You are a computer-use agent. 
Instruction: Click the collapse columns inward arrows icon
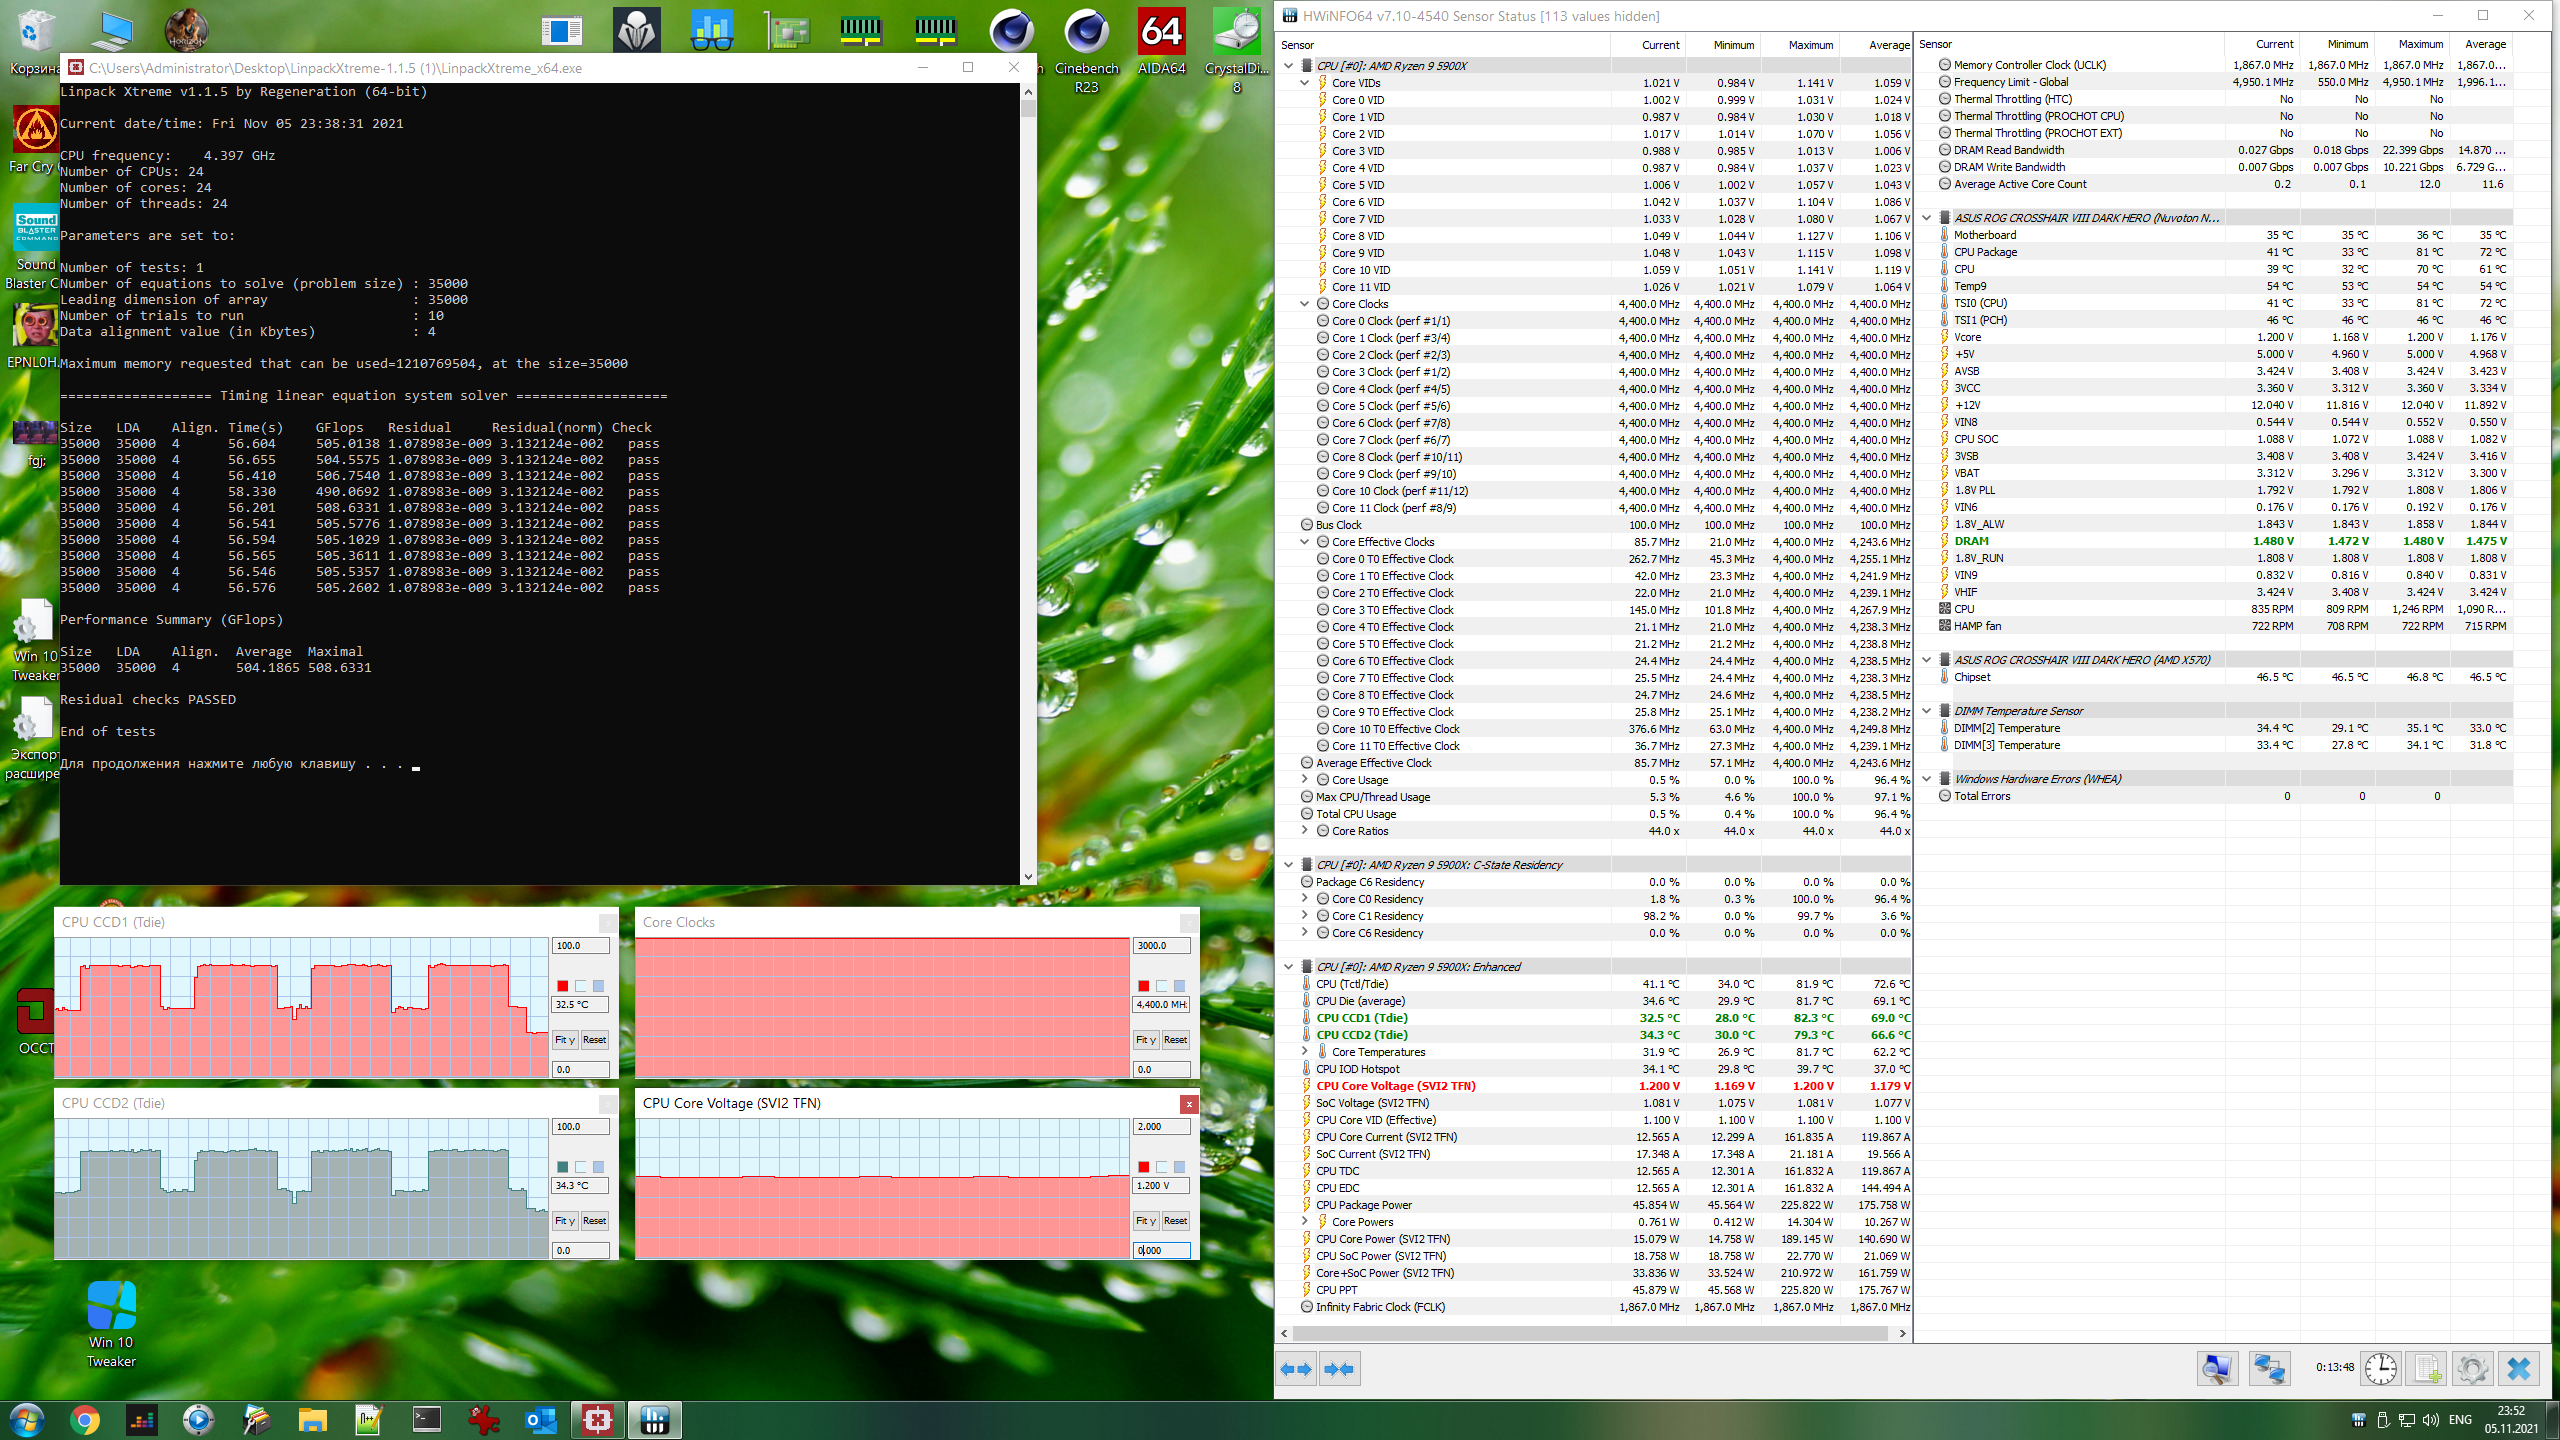(1339, 1368)
